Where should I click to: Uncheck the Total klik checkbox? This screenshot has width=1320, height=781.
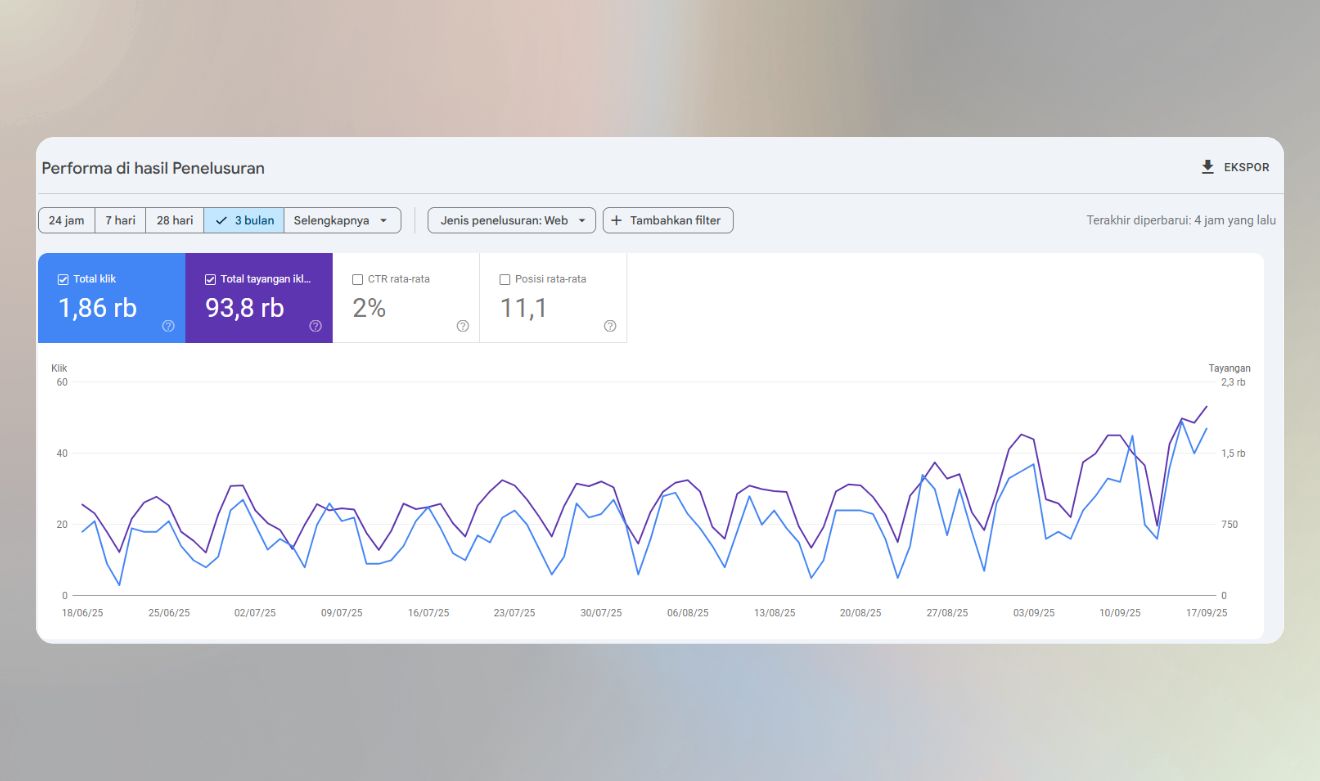[x=63, y=280]
